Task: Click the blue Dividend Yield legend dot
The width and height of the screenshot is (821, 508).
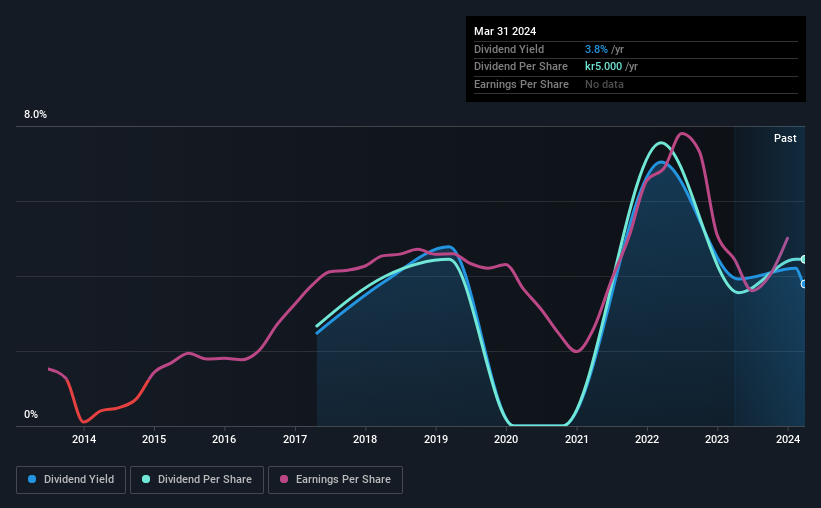Action: [32, 479]
